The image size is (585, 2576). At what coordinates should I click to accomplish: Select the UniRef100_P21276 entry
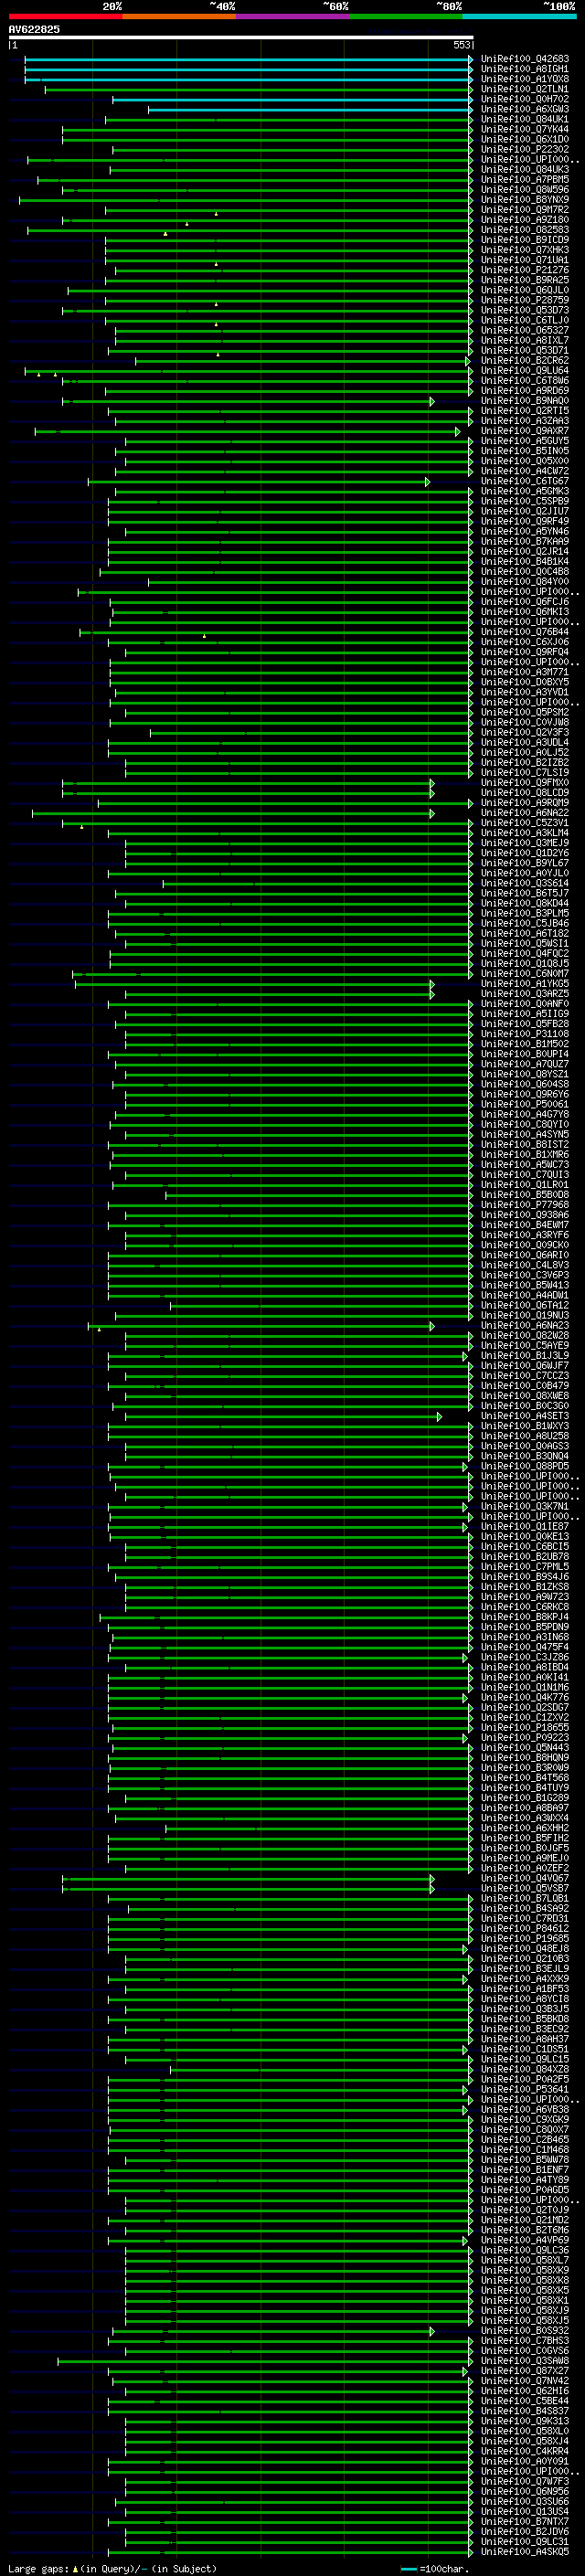click(x=525, y=270)
